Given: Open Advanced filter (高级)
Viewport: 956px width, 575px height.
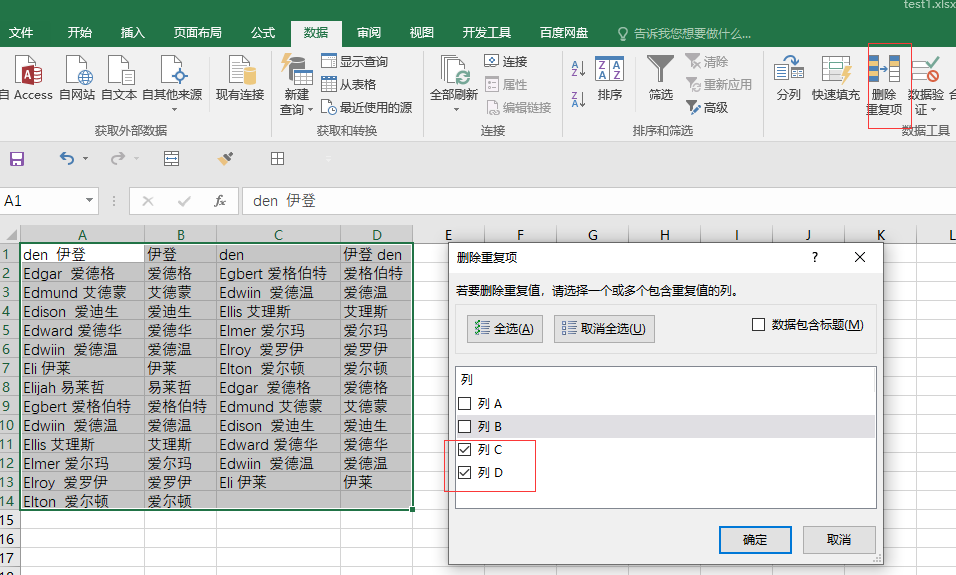Looking at the screenshot, I should click(x=707, y=107).
